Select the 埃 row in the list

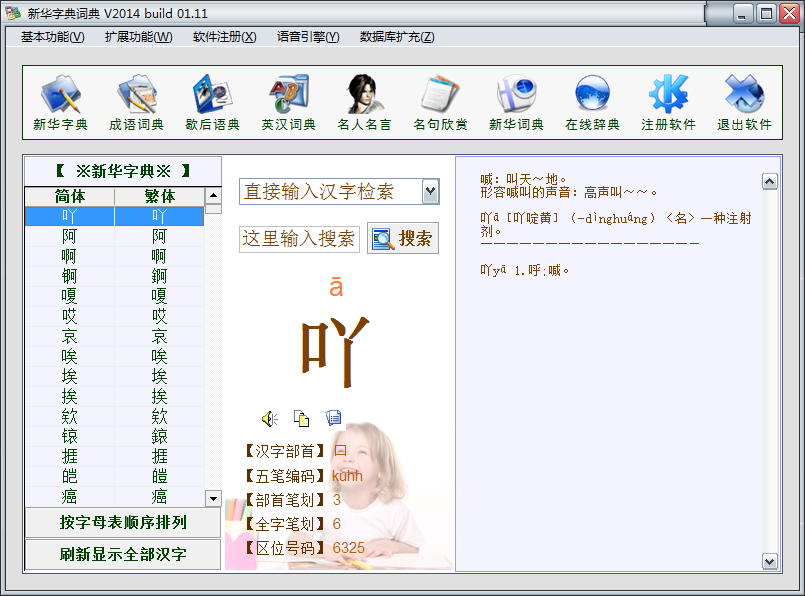(x=114, y=376)
